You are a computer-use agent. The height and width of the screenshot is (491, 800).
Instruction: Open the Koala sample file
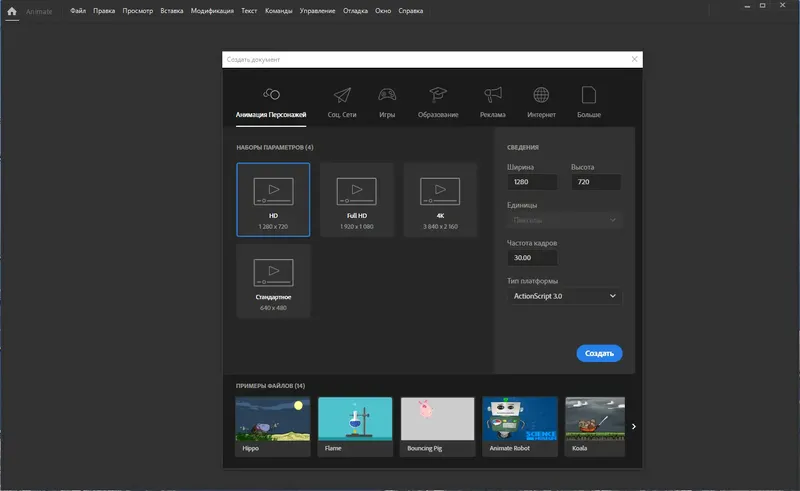595,427
